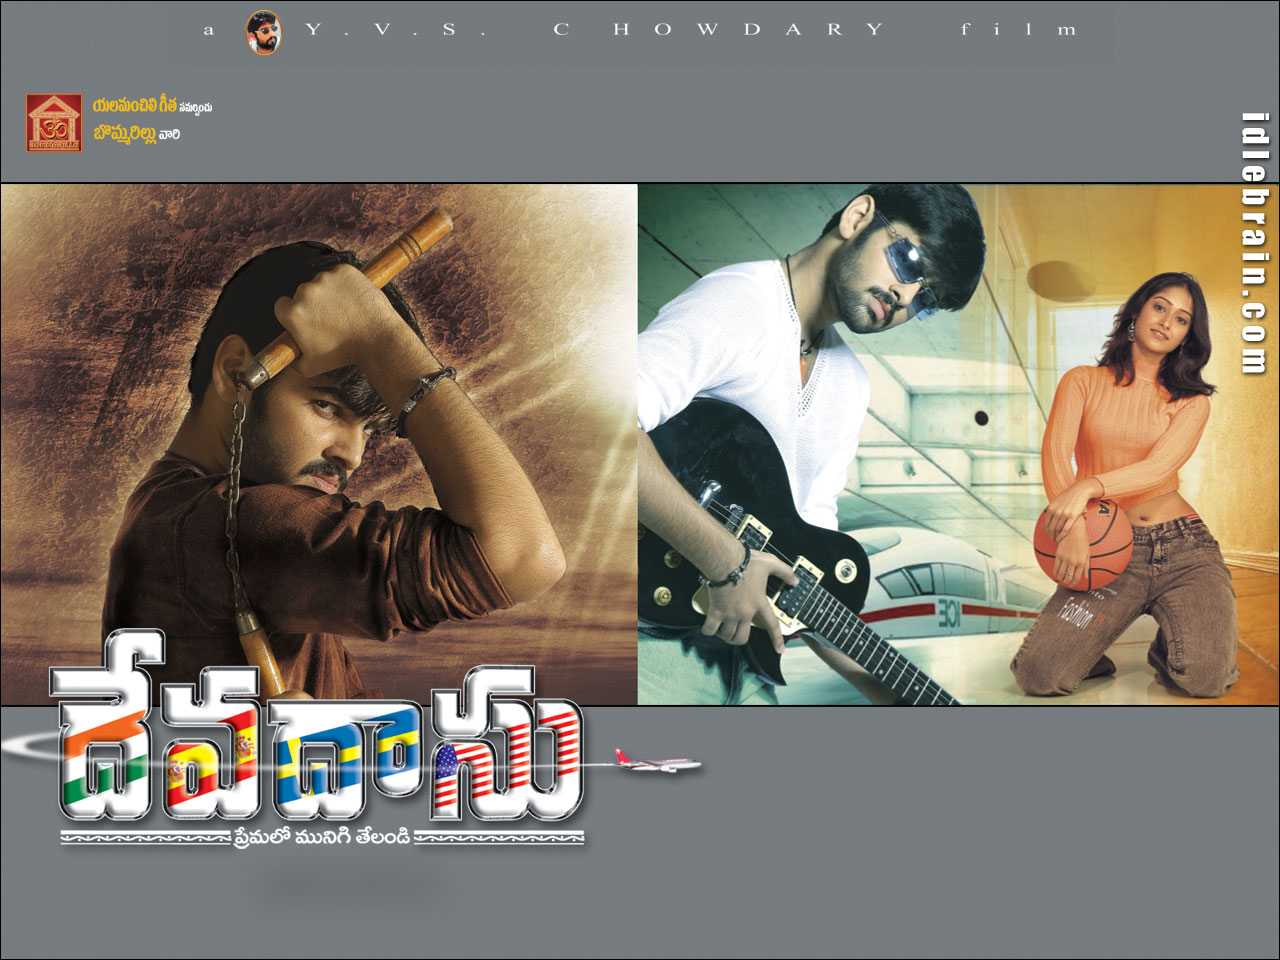1280x960 pixels.
Task: Click the red temple logo emblem
Action: pyautogui.click(x=54, y=123)
